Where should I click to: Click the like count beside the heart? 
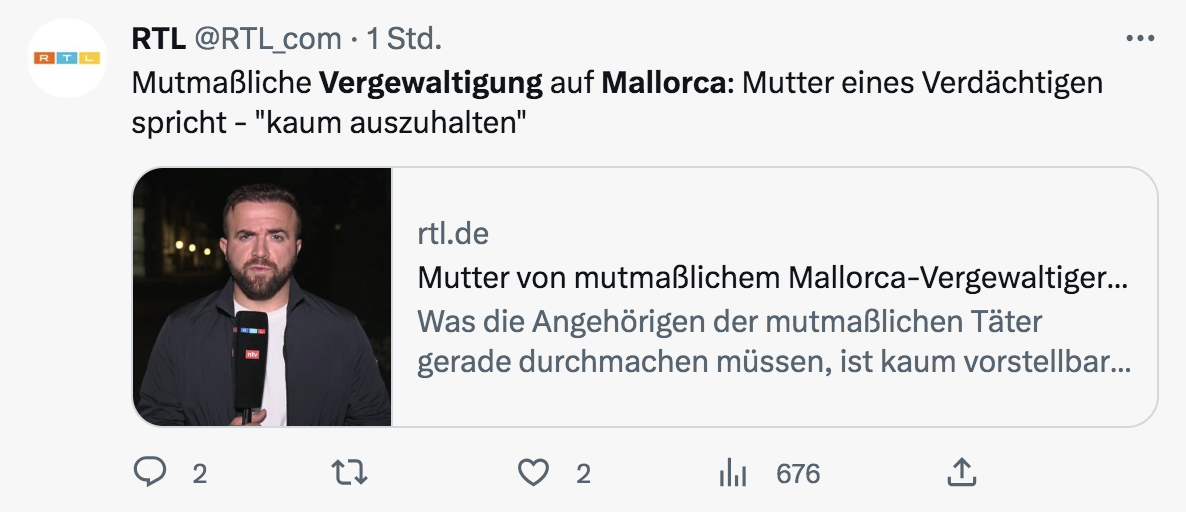coord(583,473)
